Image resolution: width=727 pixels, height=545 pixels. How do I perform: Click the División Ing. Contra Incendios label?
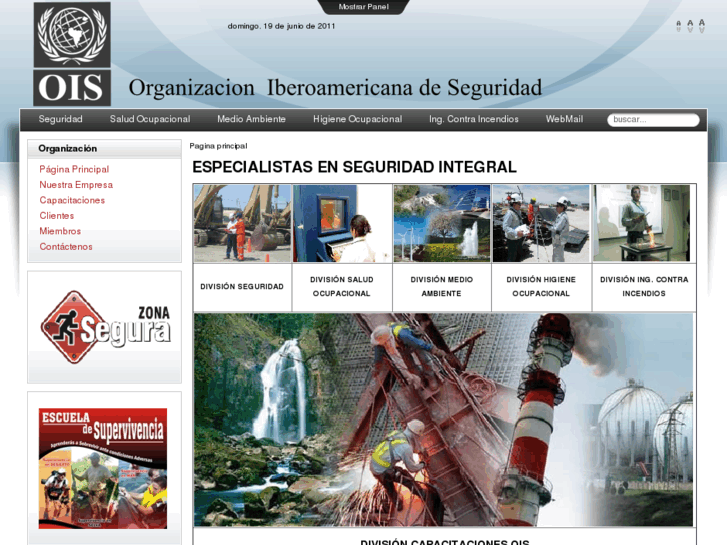click(x=644, y=287)
